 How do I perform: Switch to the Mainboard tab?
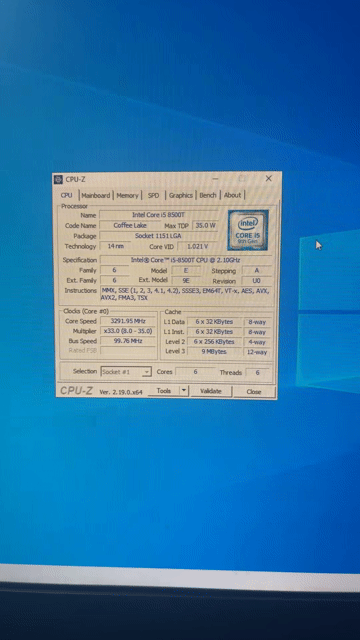96,195
